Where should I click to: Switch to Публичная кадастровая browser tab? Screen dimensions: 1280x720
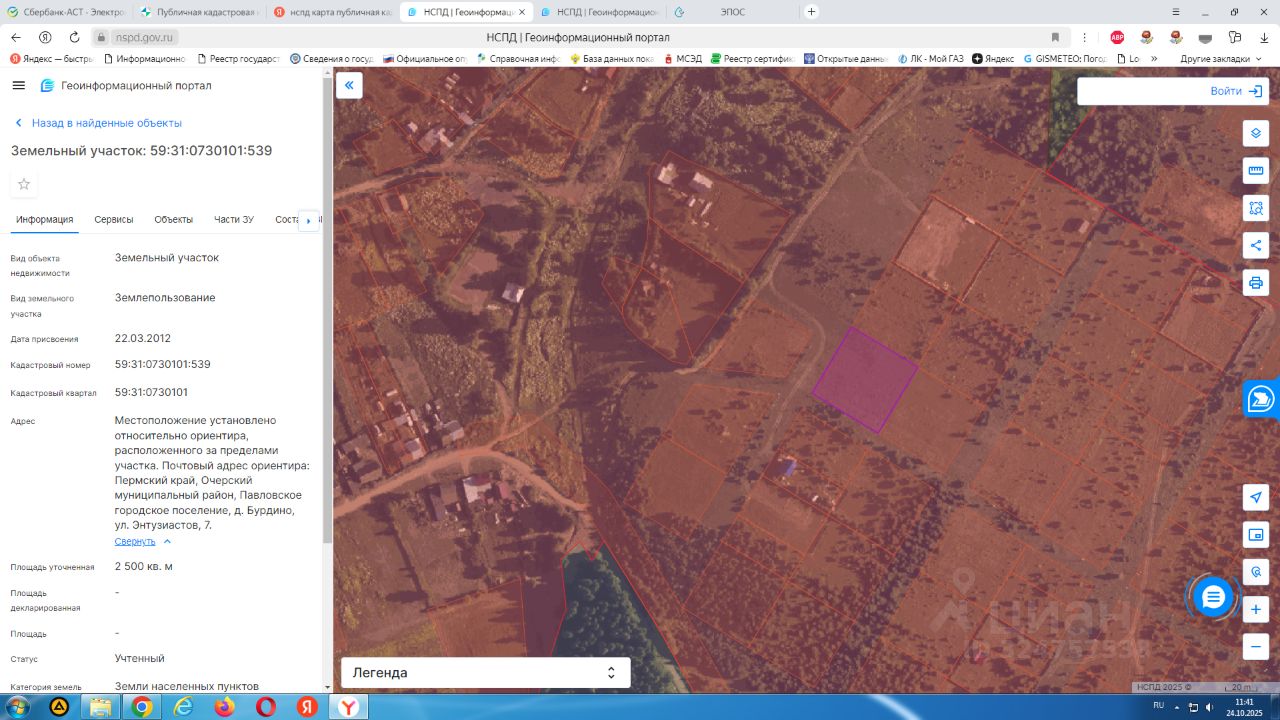pos(199,12)
